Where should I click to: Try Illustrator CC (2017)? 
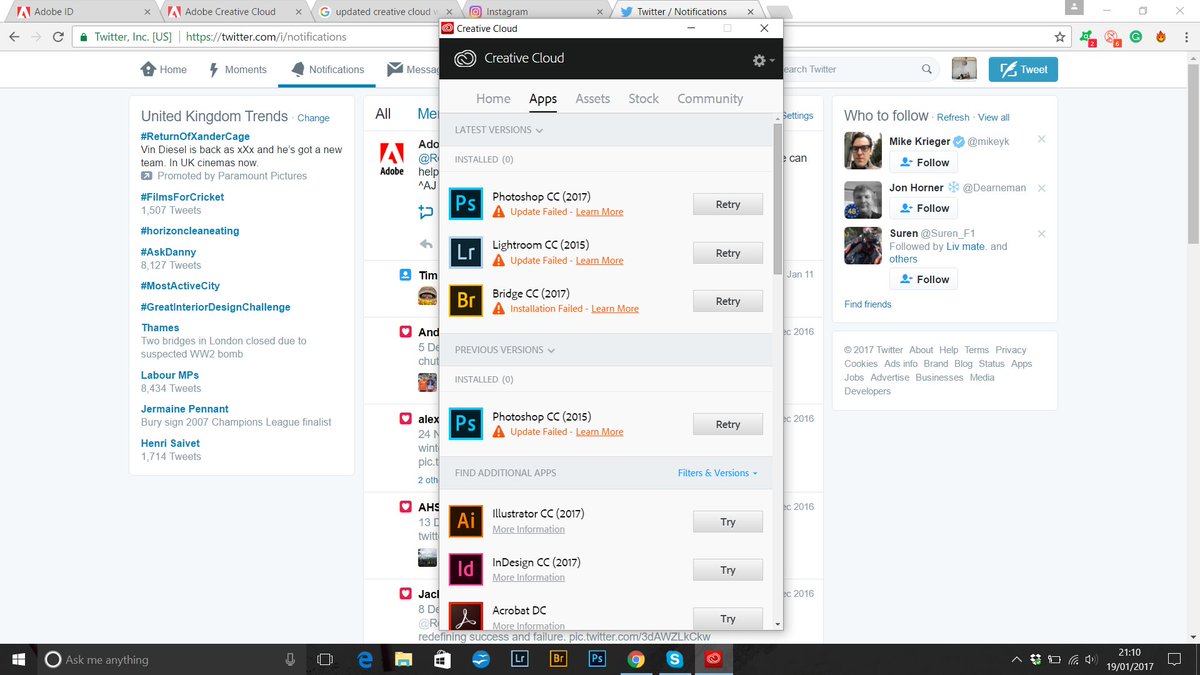(728, 521)
